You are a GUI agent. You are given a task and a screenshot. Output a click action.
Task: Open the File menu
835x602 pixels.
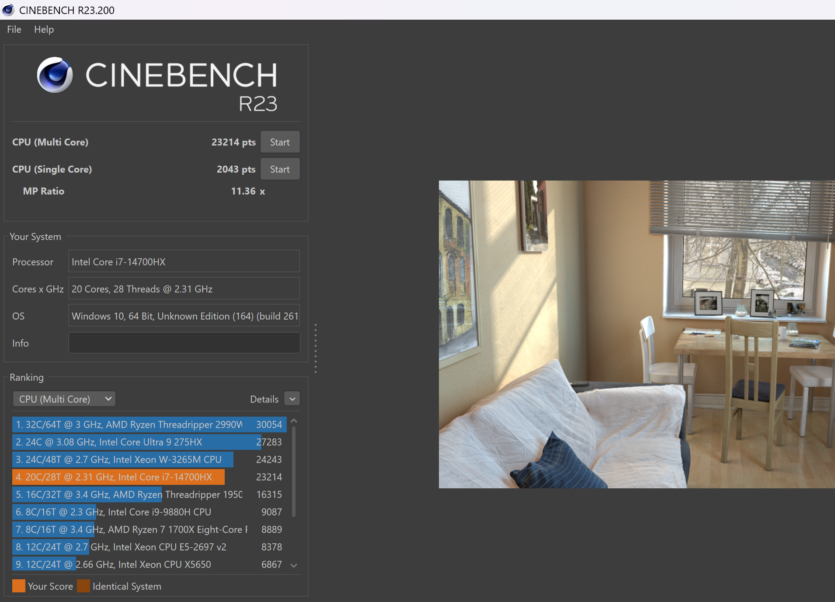point(14,29)
